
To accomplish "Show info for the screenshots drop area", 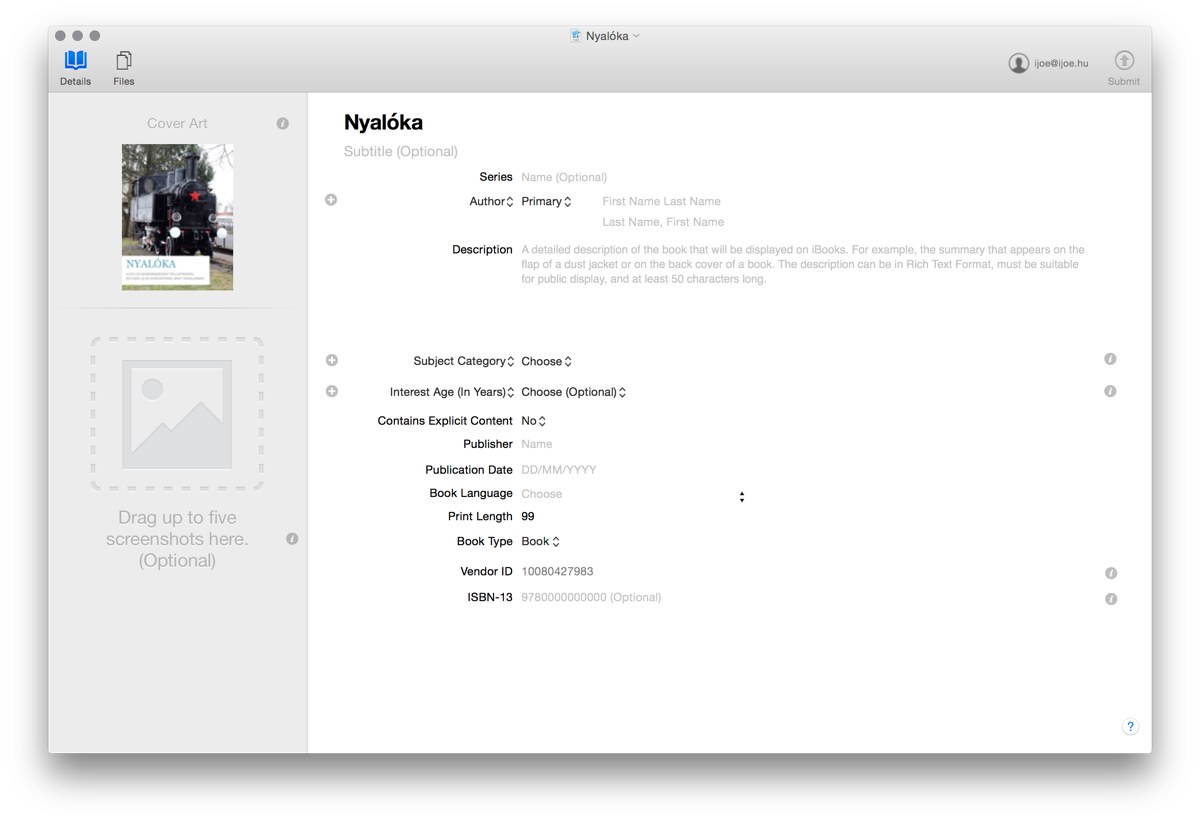I will 292,539.
